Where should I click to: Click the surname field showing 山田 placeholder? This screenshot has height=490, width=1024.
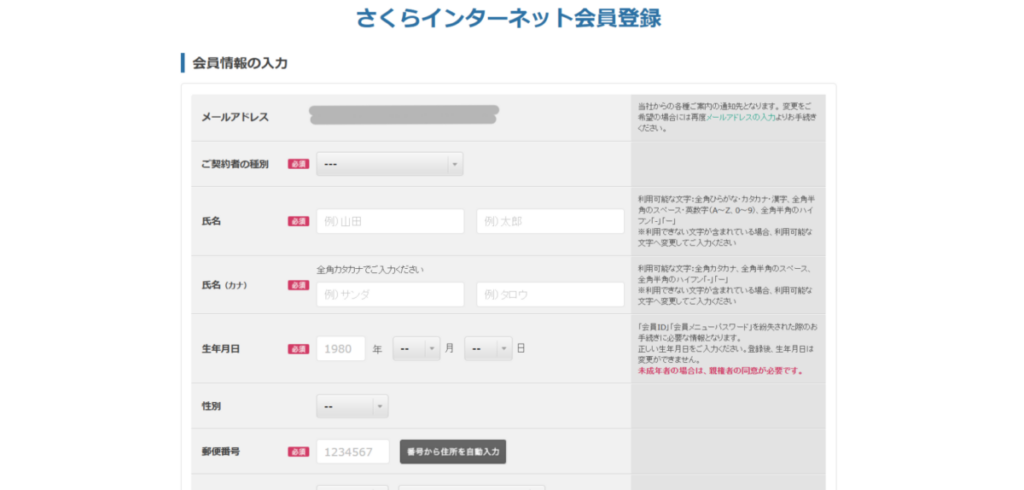(x=390, y=221)
